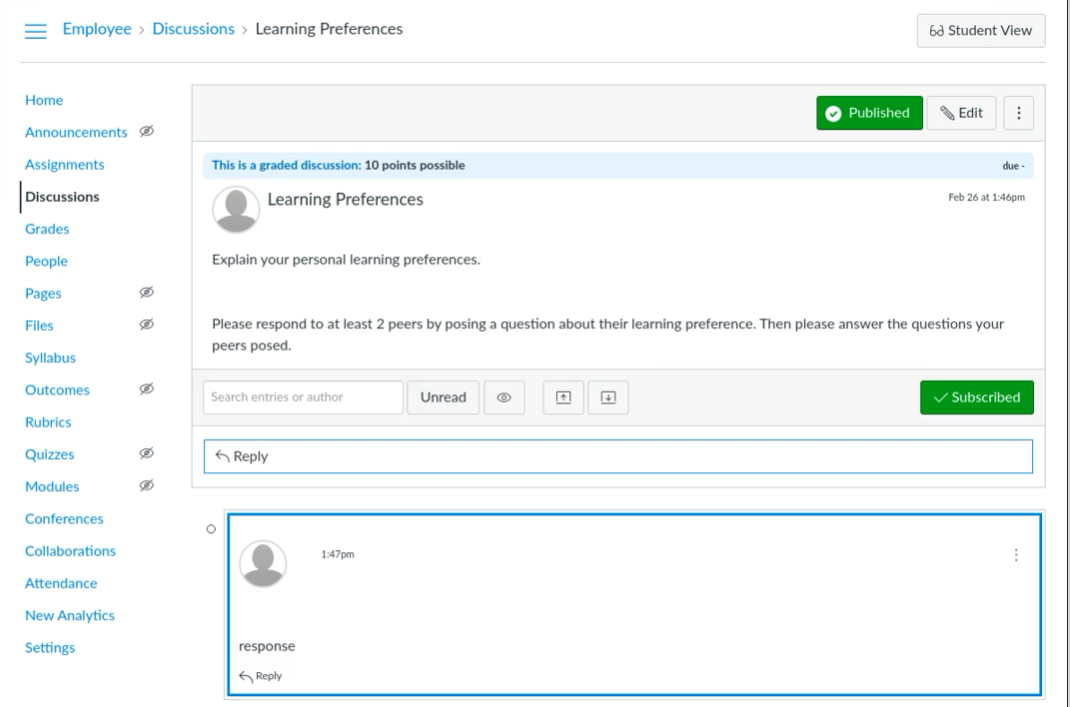The height and width of the screenshot is (707, 1070).
Task: Toggle the green Published button
Action: (867, 113)
